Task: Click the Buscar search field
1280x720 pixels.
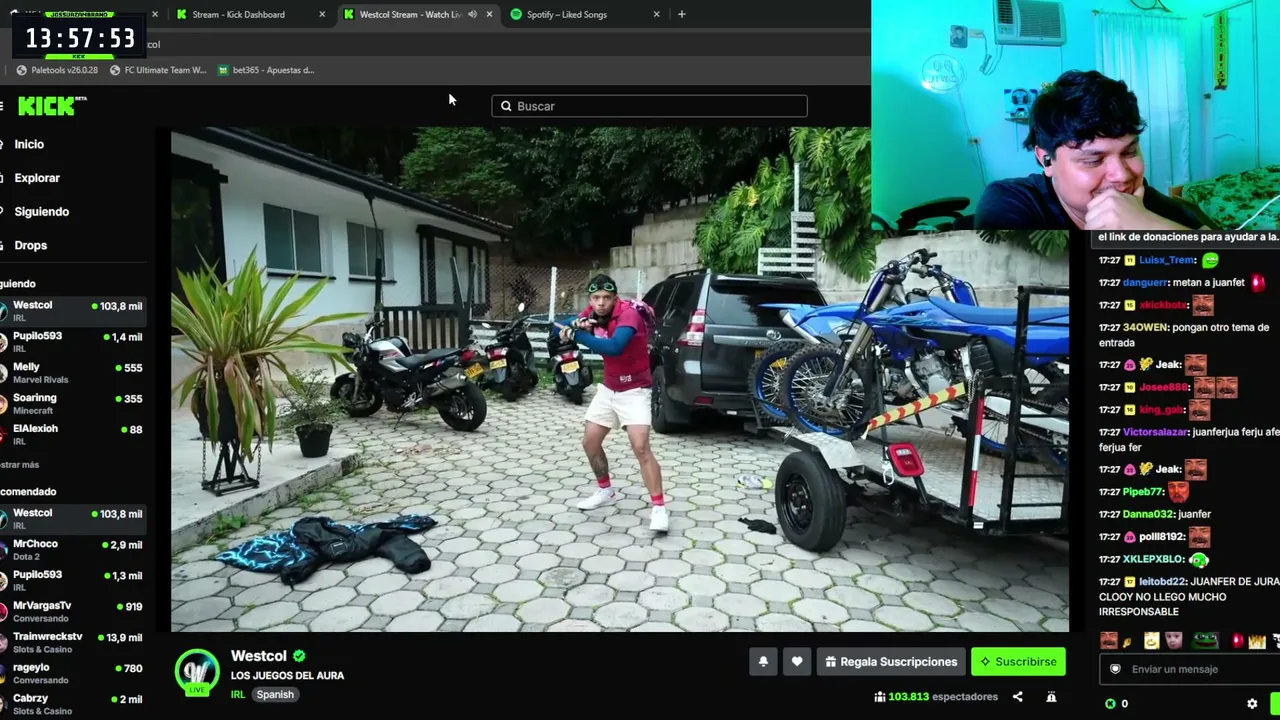Action: [x=649, y=106]
